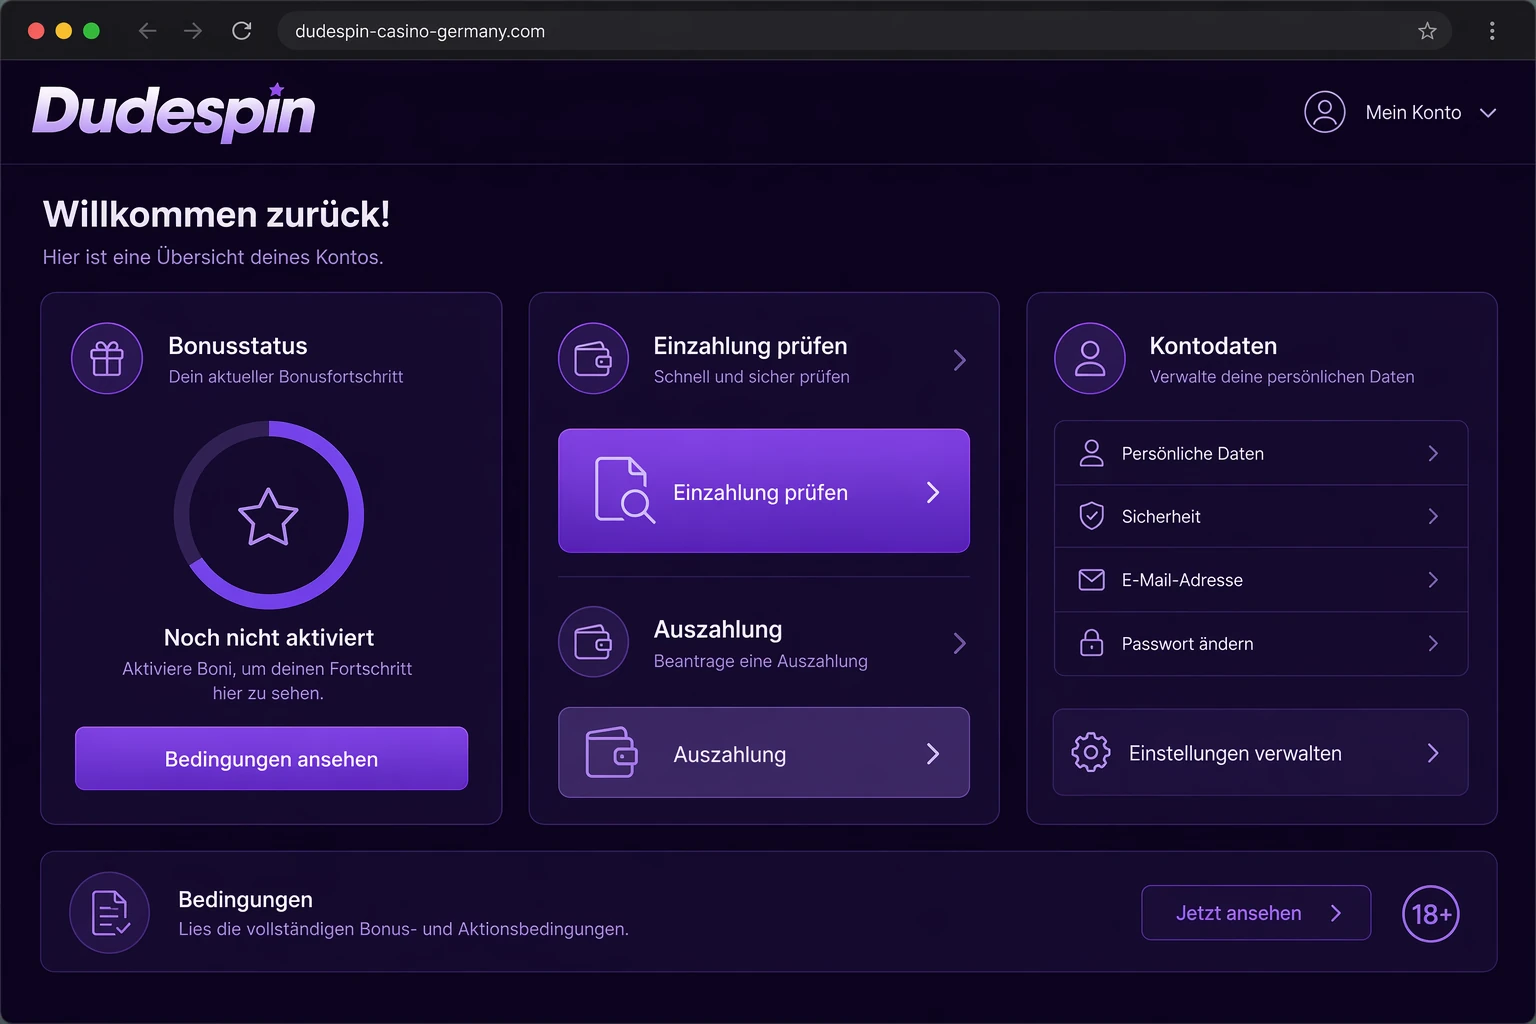Click 'Verwalte deine persönlichen Daten' subtitle

tap(1282, 377)
